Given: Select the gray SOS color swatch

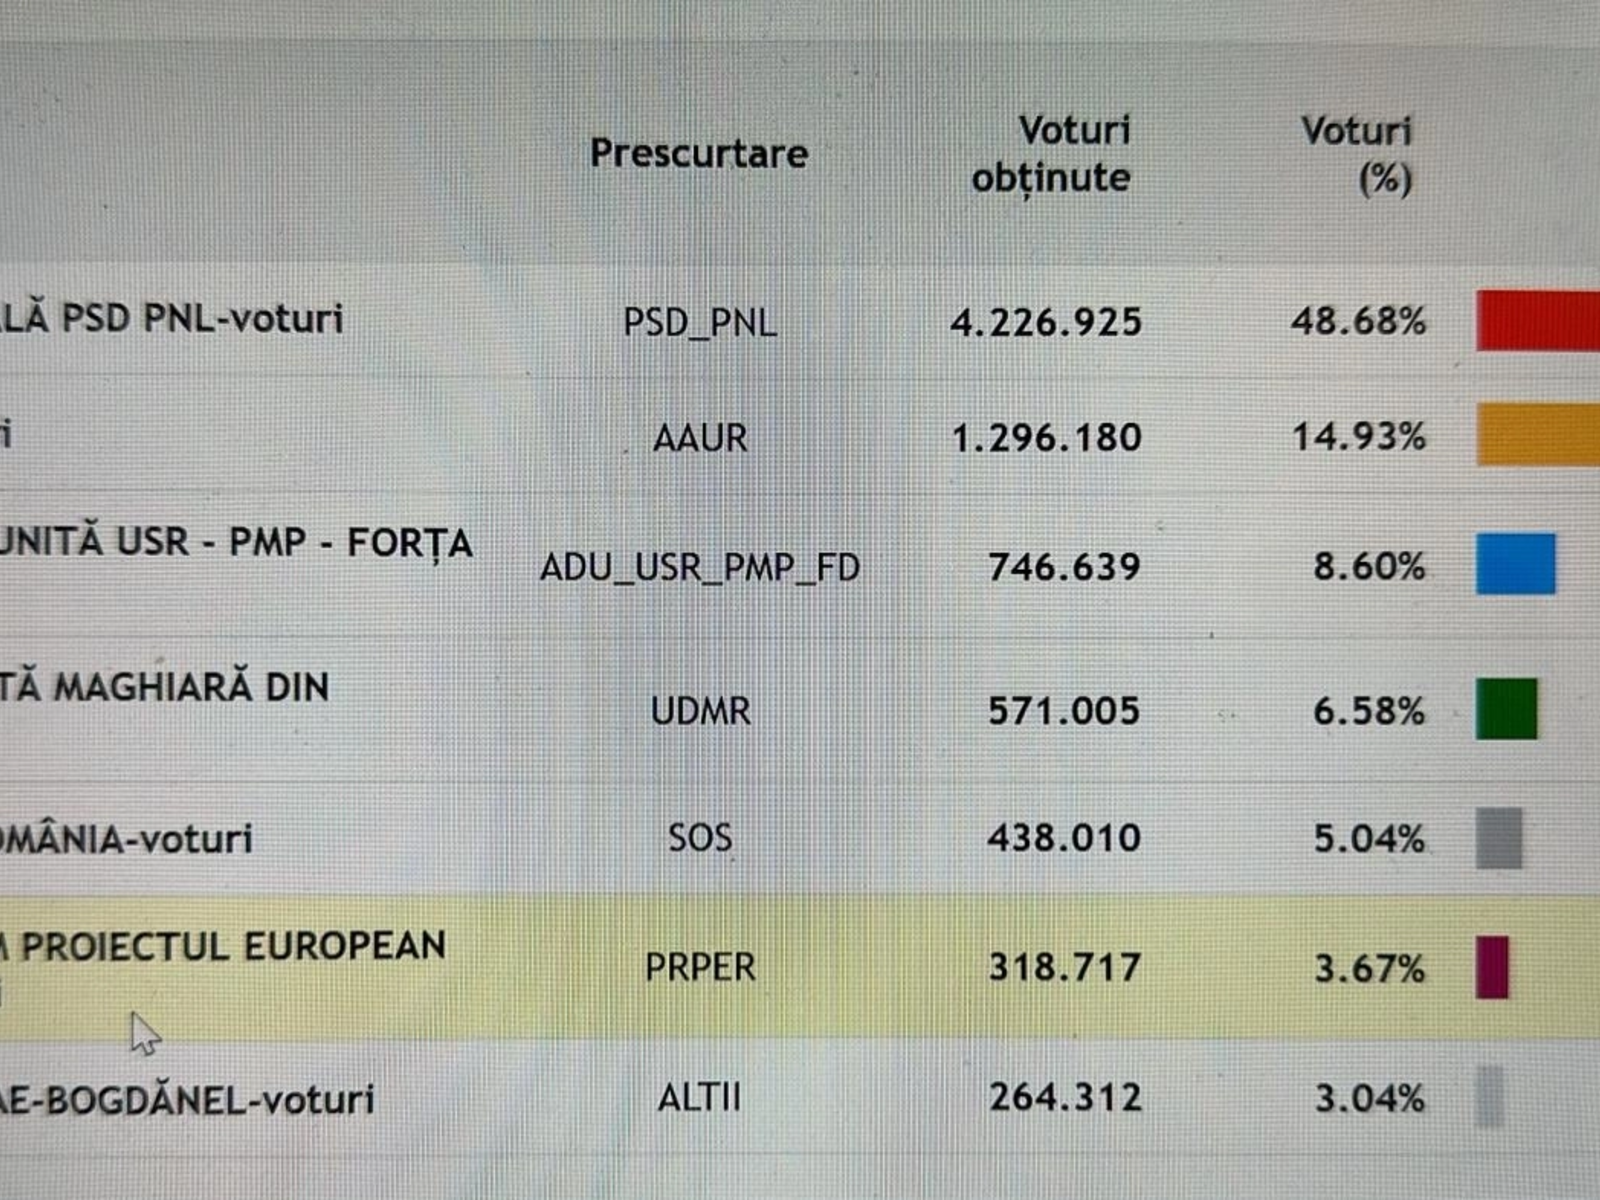Looking at the screenshot, I should click(1499, 838).
